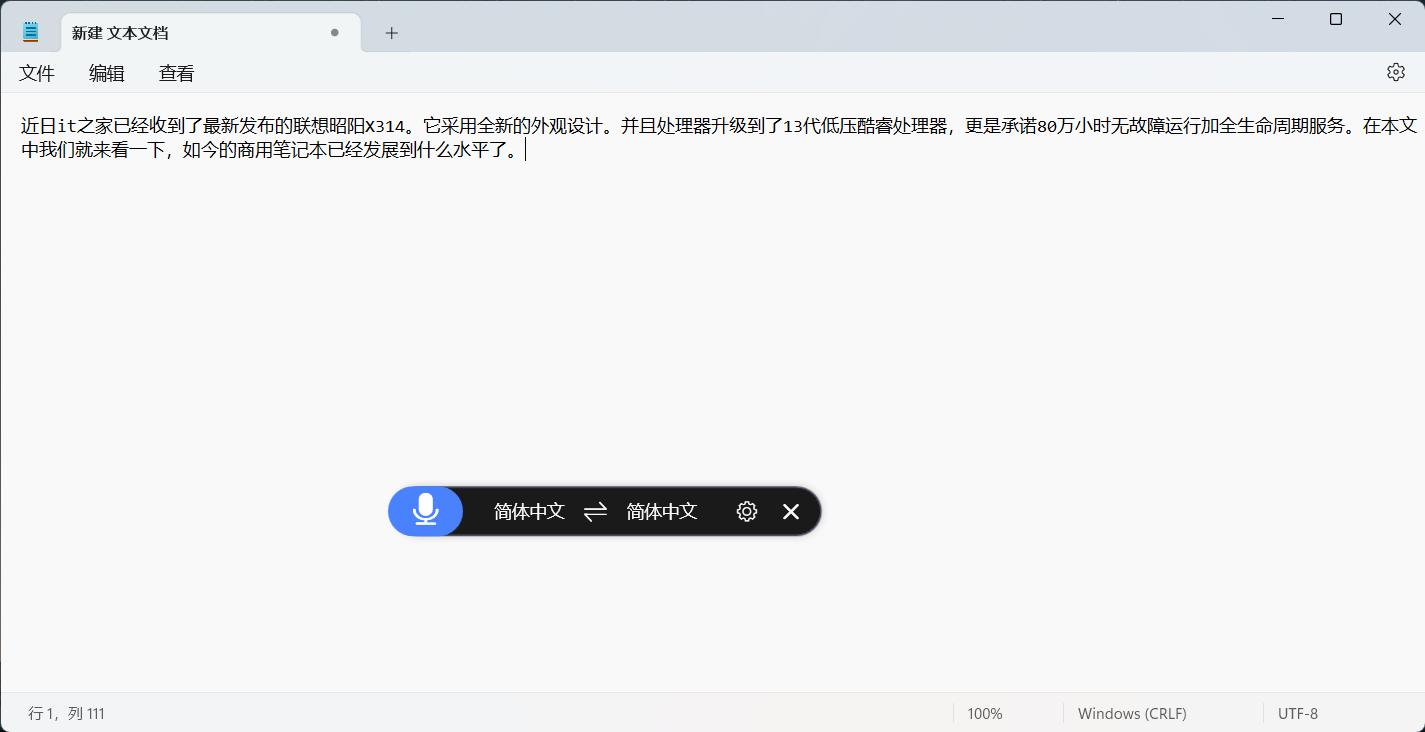Open a new document tab with plus icon
The width and height of the screenshot is (1425, 732).
click(390, 33)
